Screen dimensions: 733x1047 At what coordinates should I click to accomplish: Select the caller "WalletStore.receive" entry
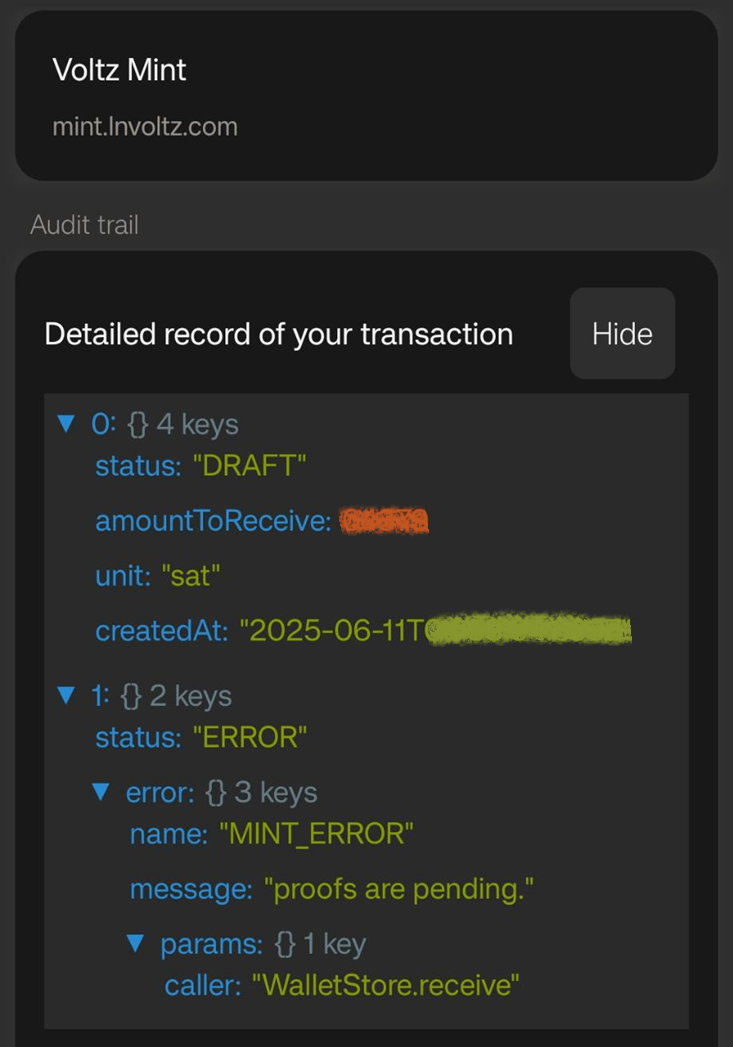pos(342,985)
